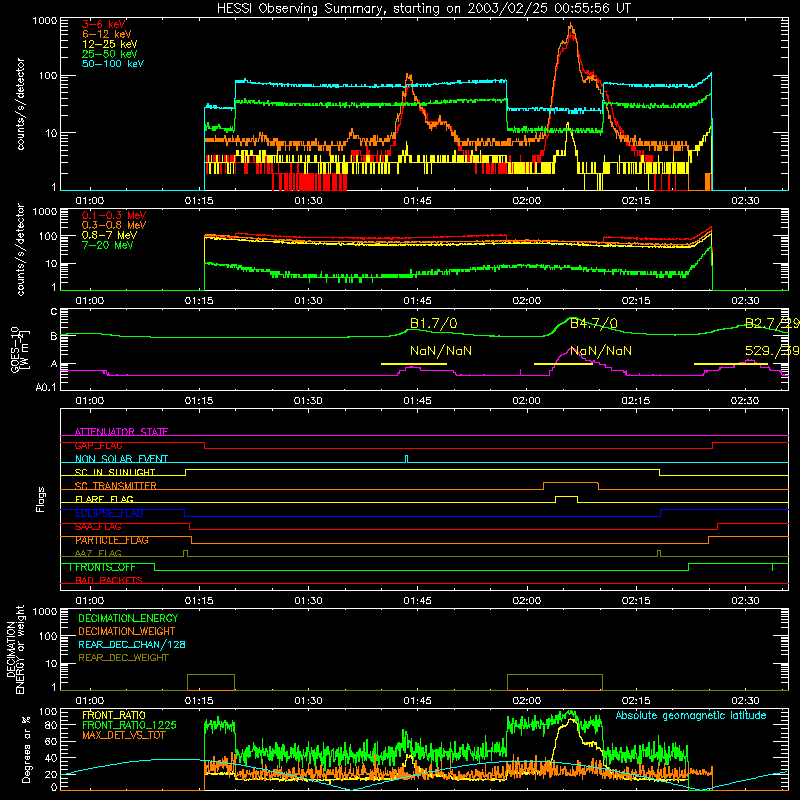The width and height of the screenshot is (800, 800).
Task: Select the SC_IN_SUNLIGHT flag label
Action: pyautogui.click(x=115, y=472)
